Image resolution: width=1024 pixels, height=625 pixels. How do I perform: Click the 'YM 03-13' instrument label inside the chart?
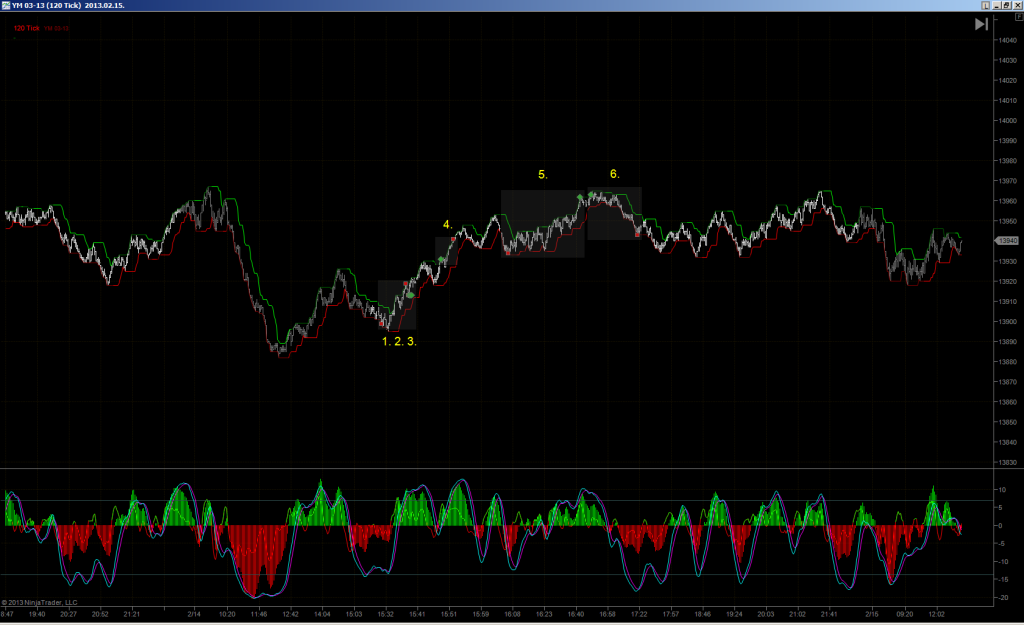(x=57, y=29)
